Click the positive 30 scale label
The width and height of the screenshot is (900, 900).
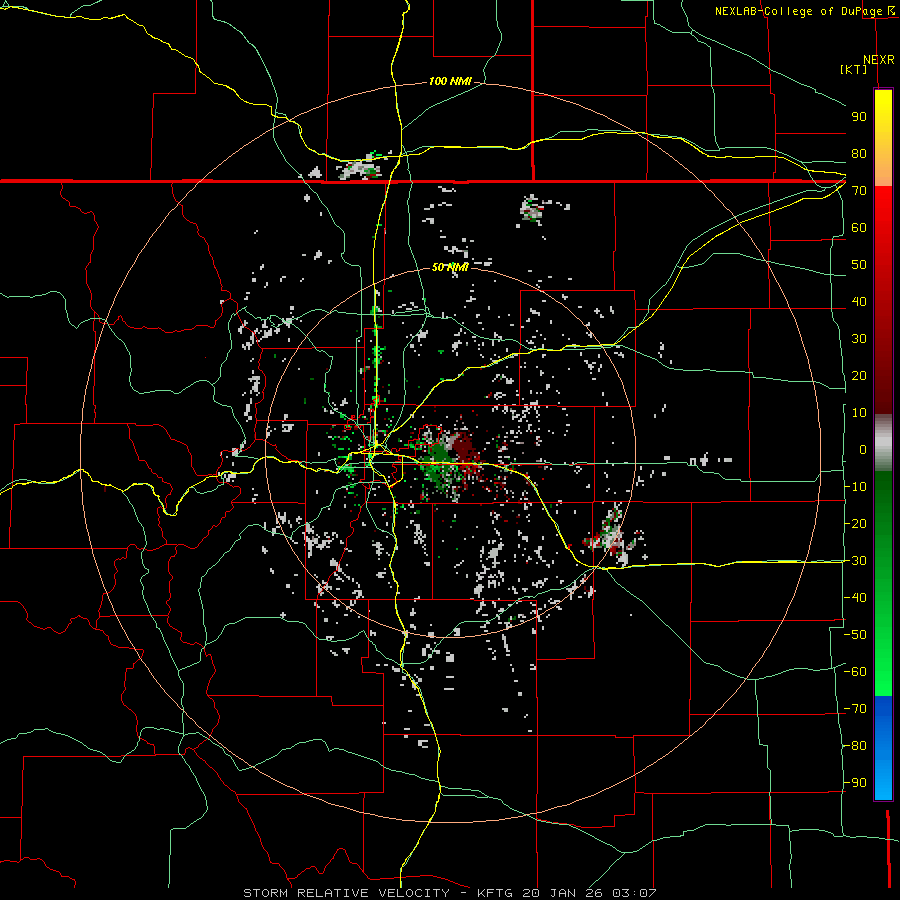(x=859, y=339)
